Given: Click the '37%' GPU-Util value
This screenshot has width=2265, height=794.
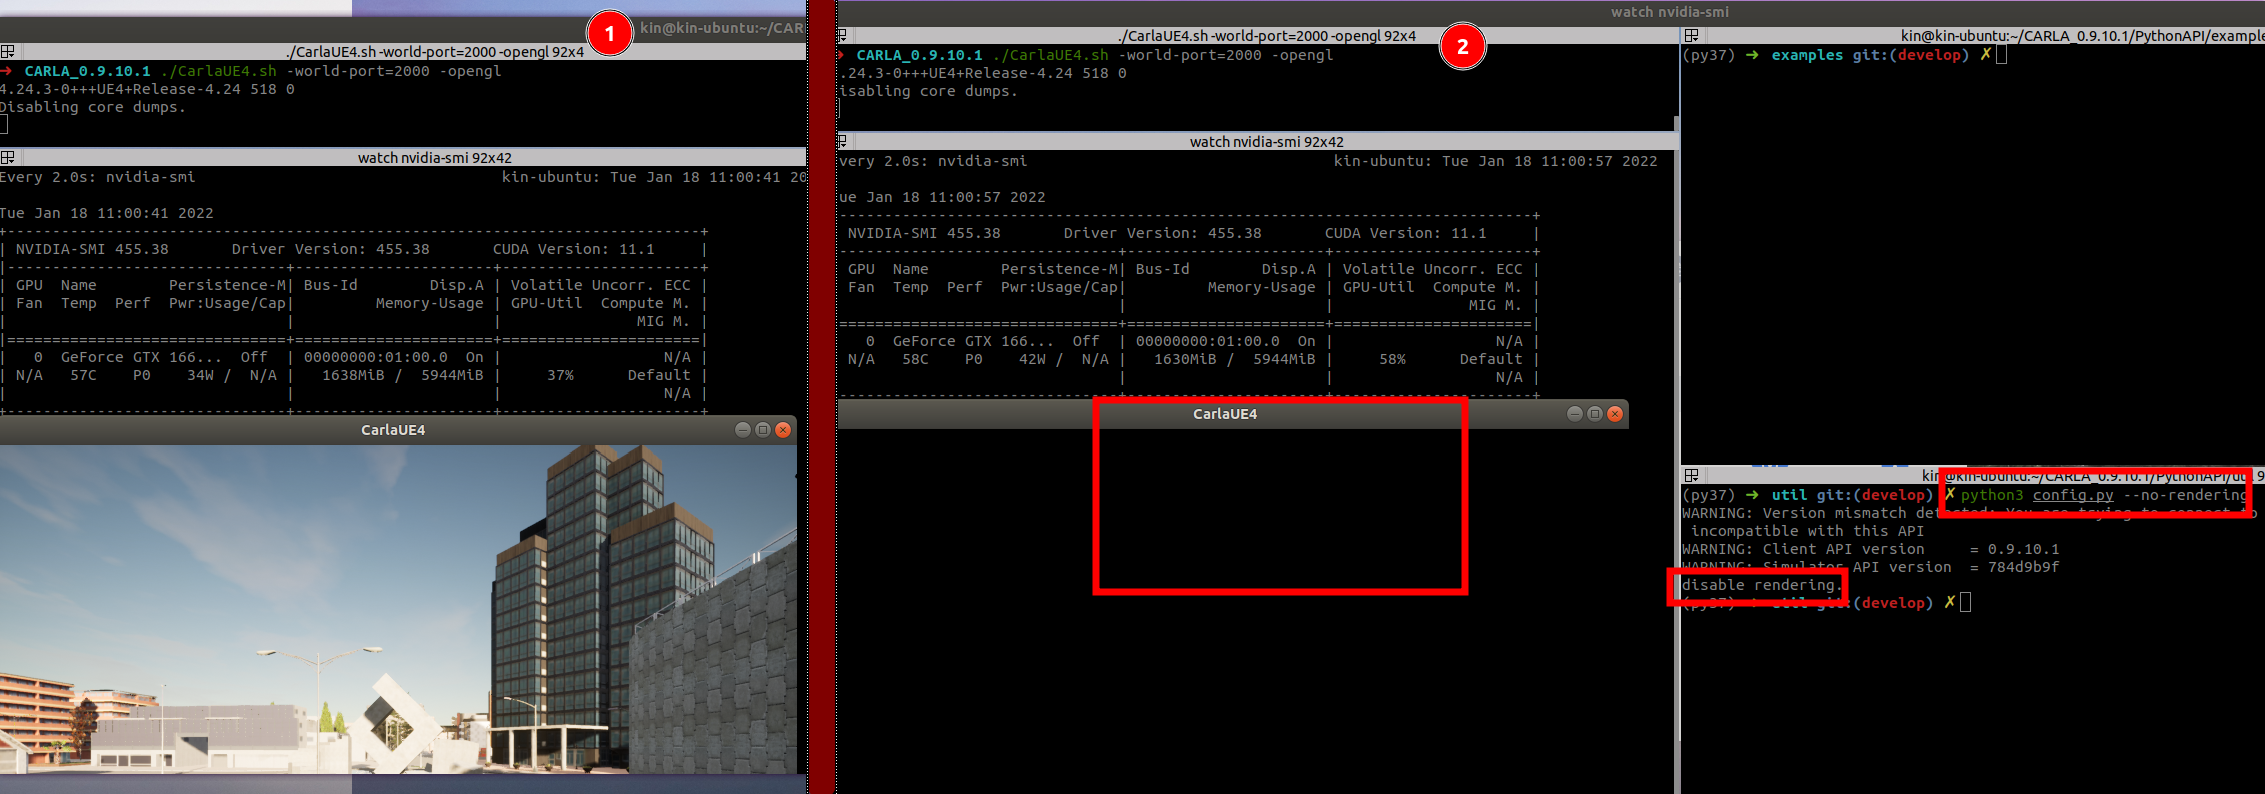Looking at the screenshot, I should [x=560, y=376].
